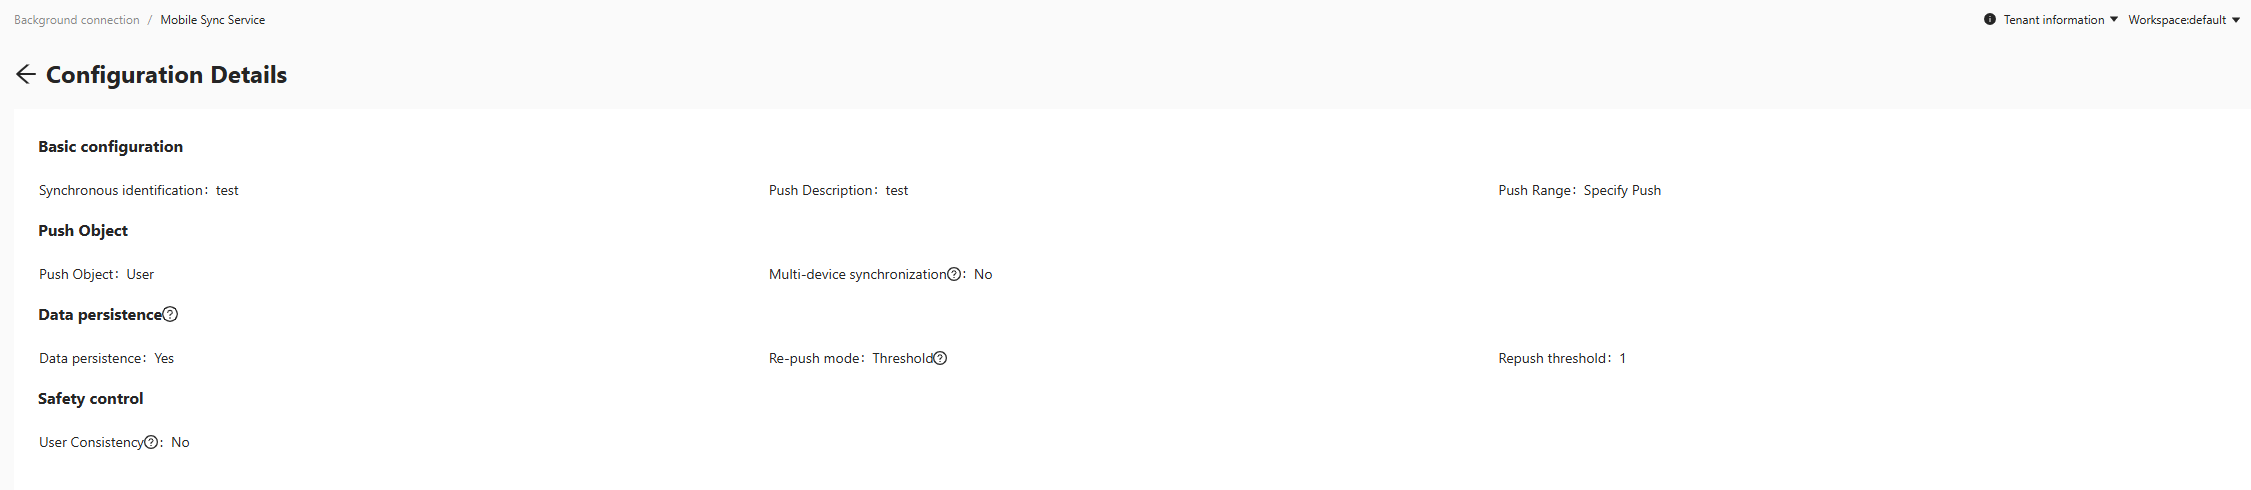Go to Background connection breadcrumb
This screenshot has height=490, width=2251.
click(77, 20)
